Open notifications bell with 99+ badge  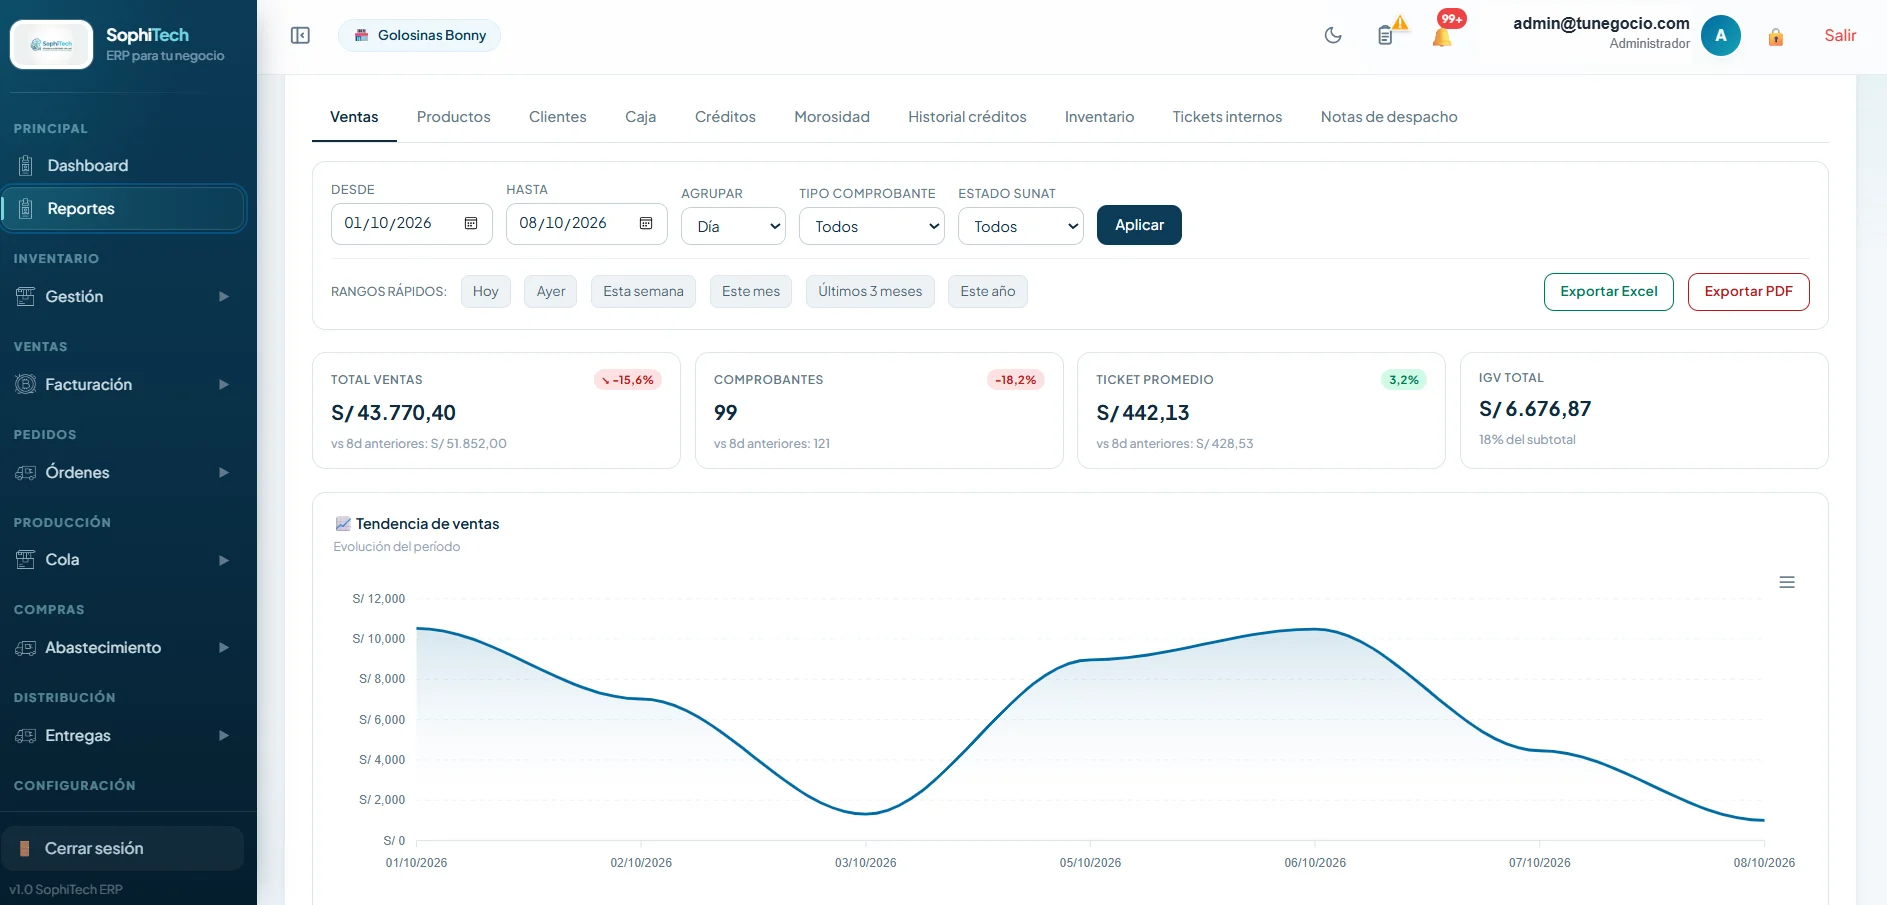coord(1446,31)
